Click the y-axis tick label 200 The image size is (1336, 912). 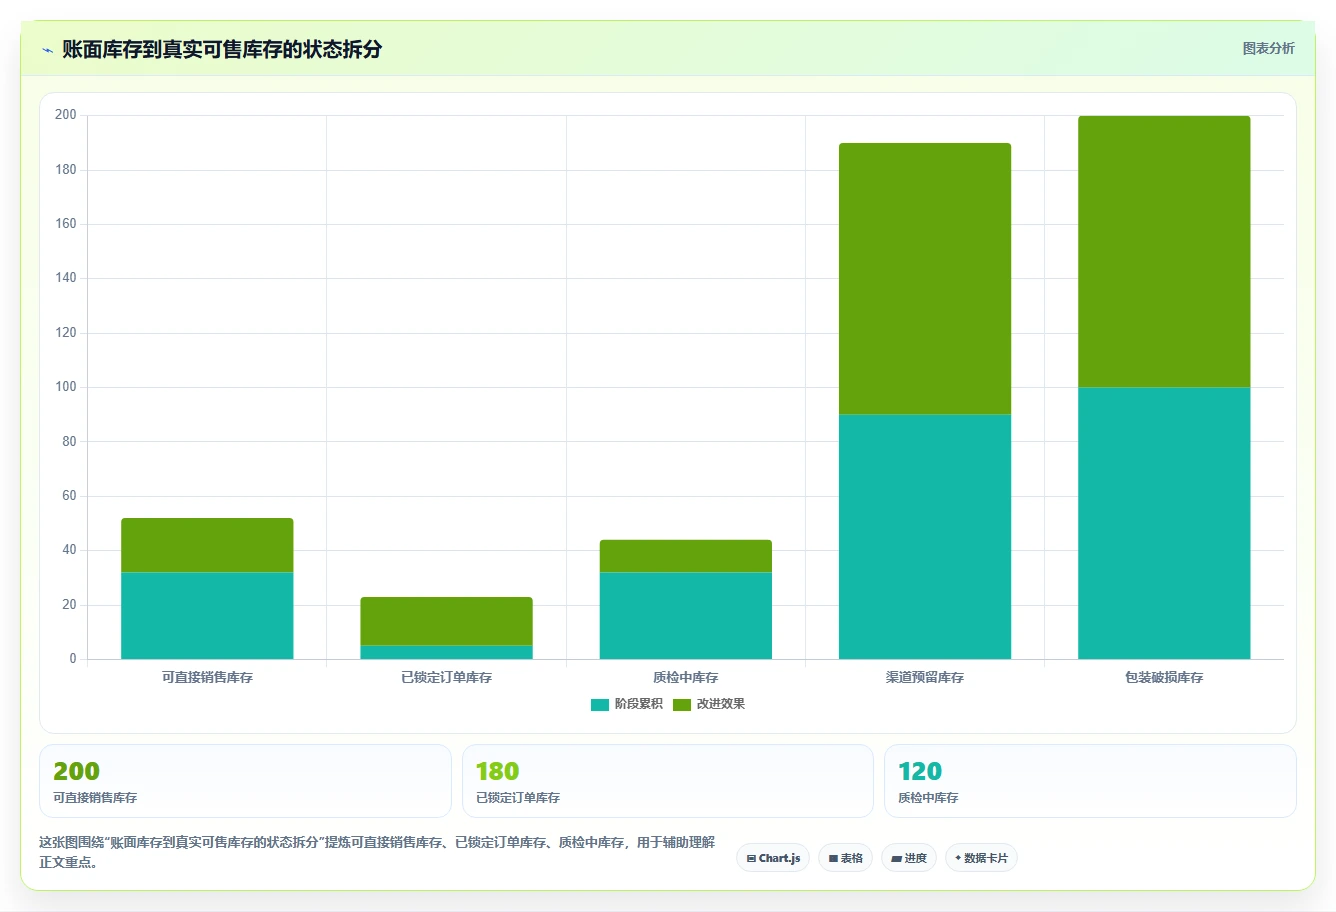click(66, 115)
